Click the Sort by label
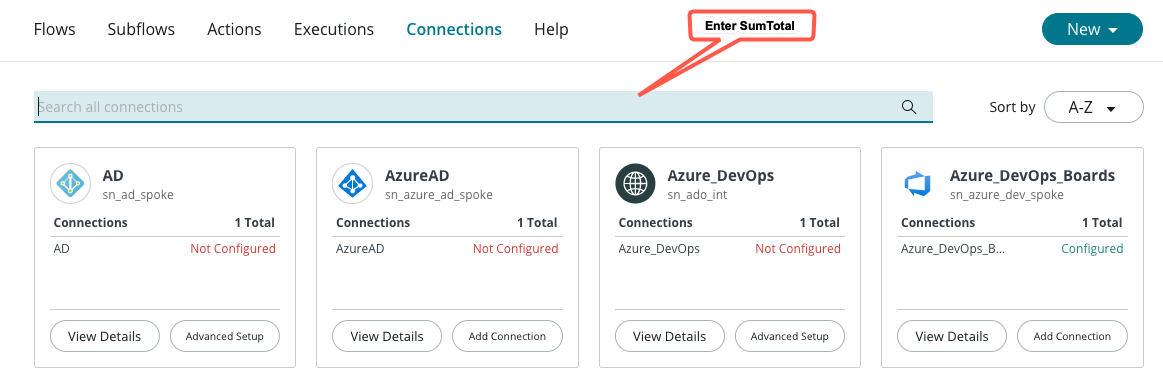1163x381 pixels. tap(1012, 107)
